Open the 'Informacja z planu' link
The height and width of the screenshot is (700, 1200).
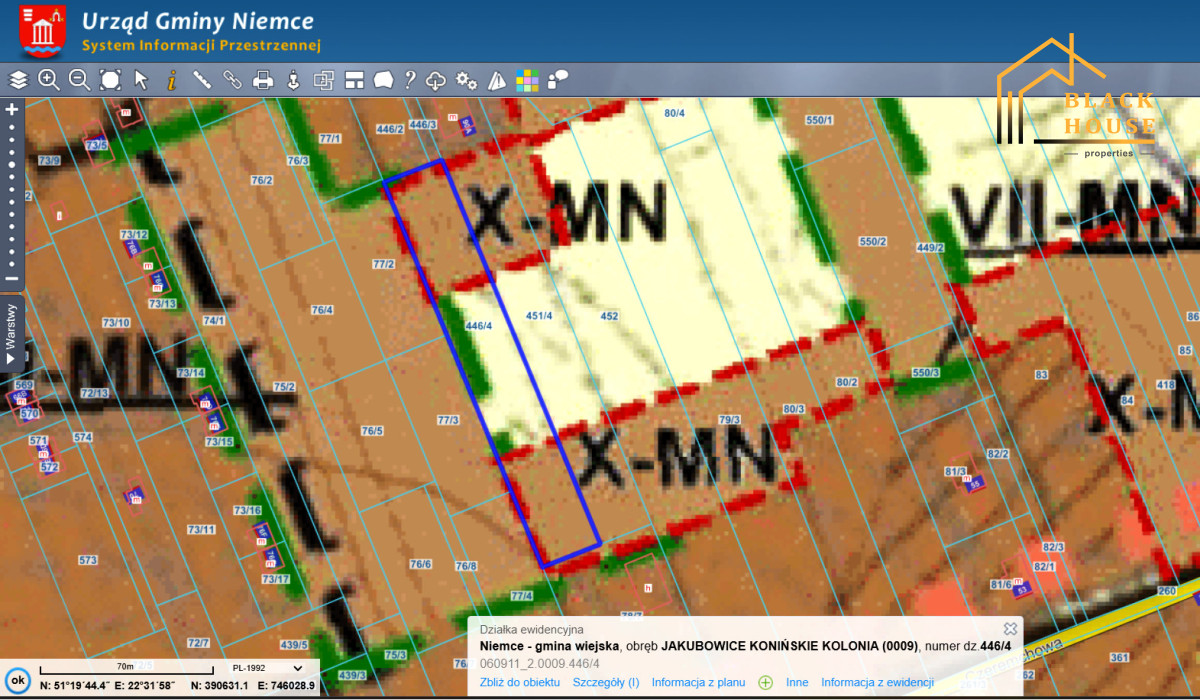(698, 683)
